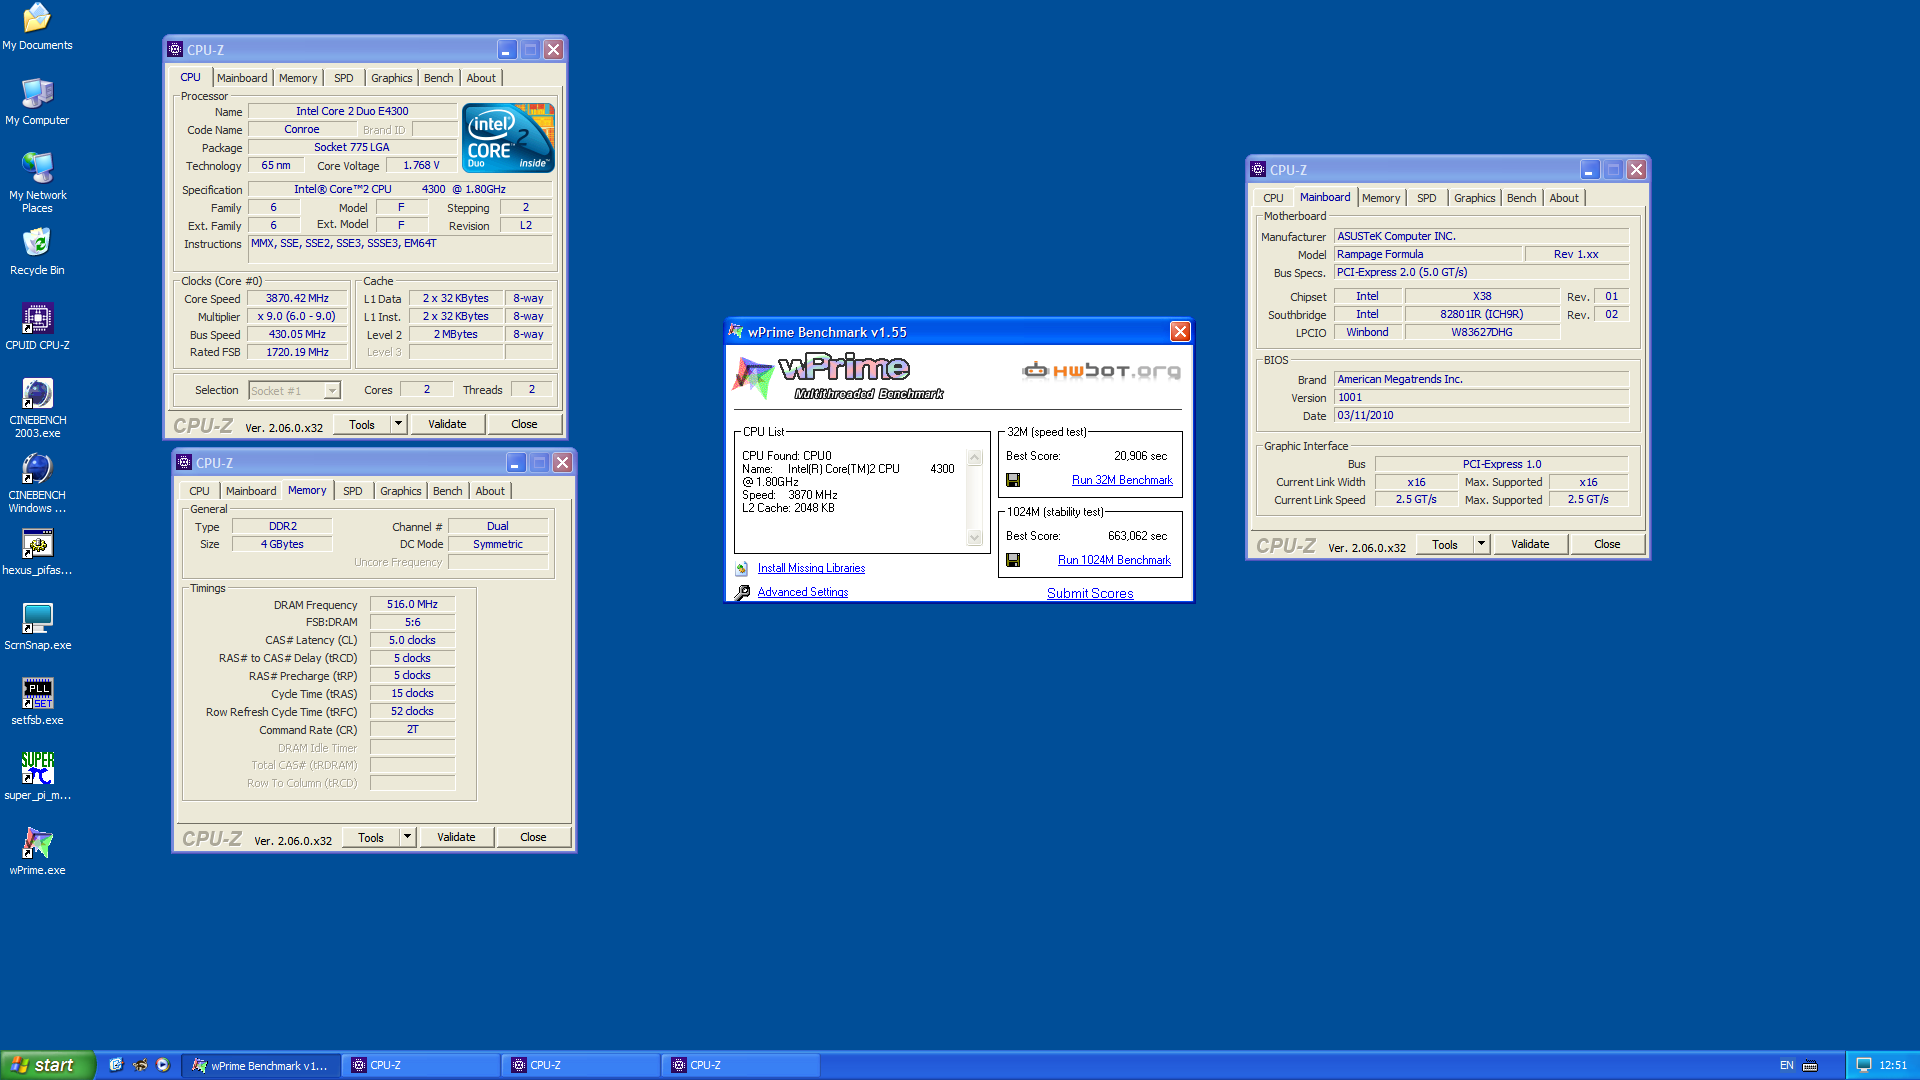Switch to Mainboard tab in top-left CPU-Z
This screenshot has width=1920, height=1080.
point(242,78)
